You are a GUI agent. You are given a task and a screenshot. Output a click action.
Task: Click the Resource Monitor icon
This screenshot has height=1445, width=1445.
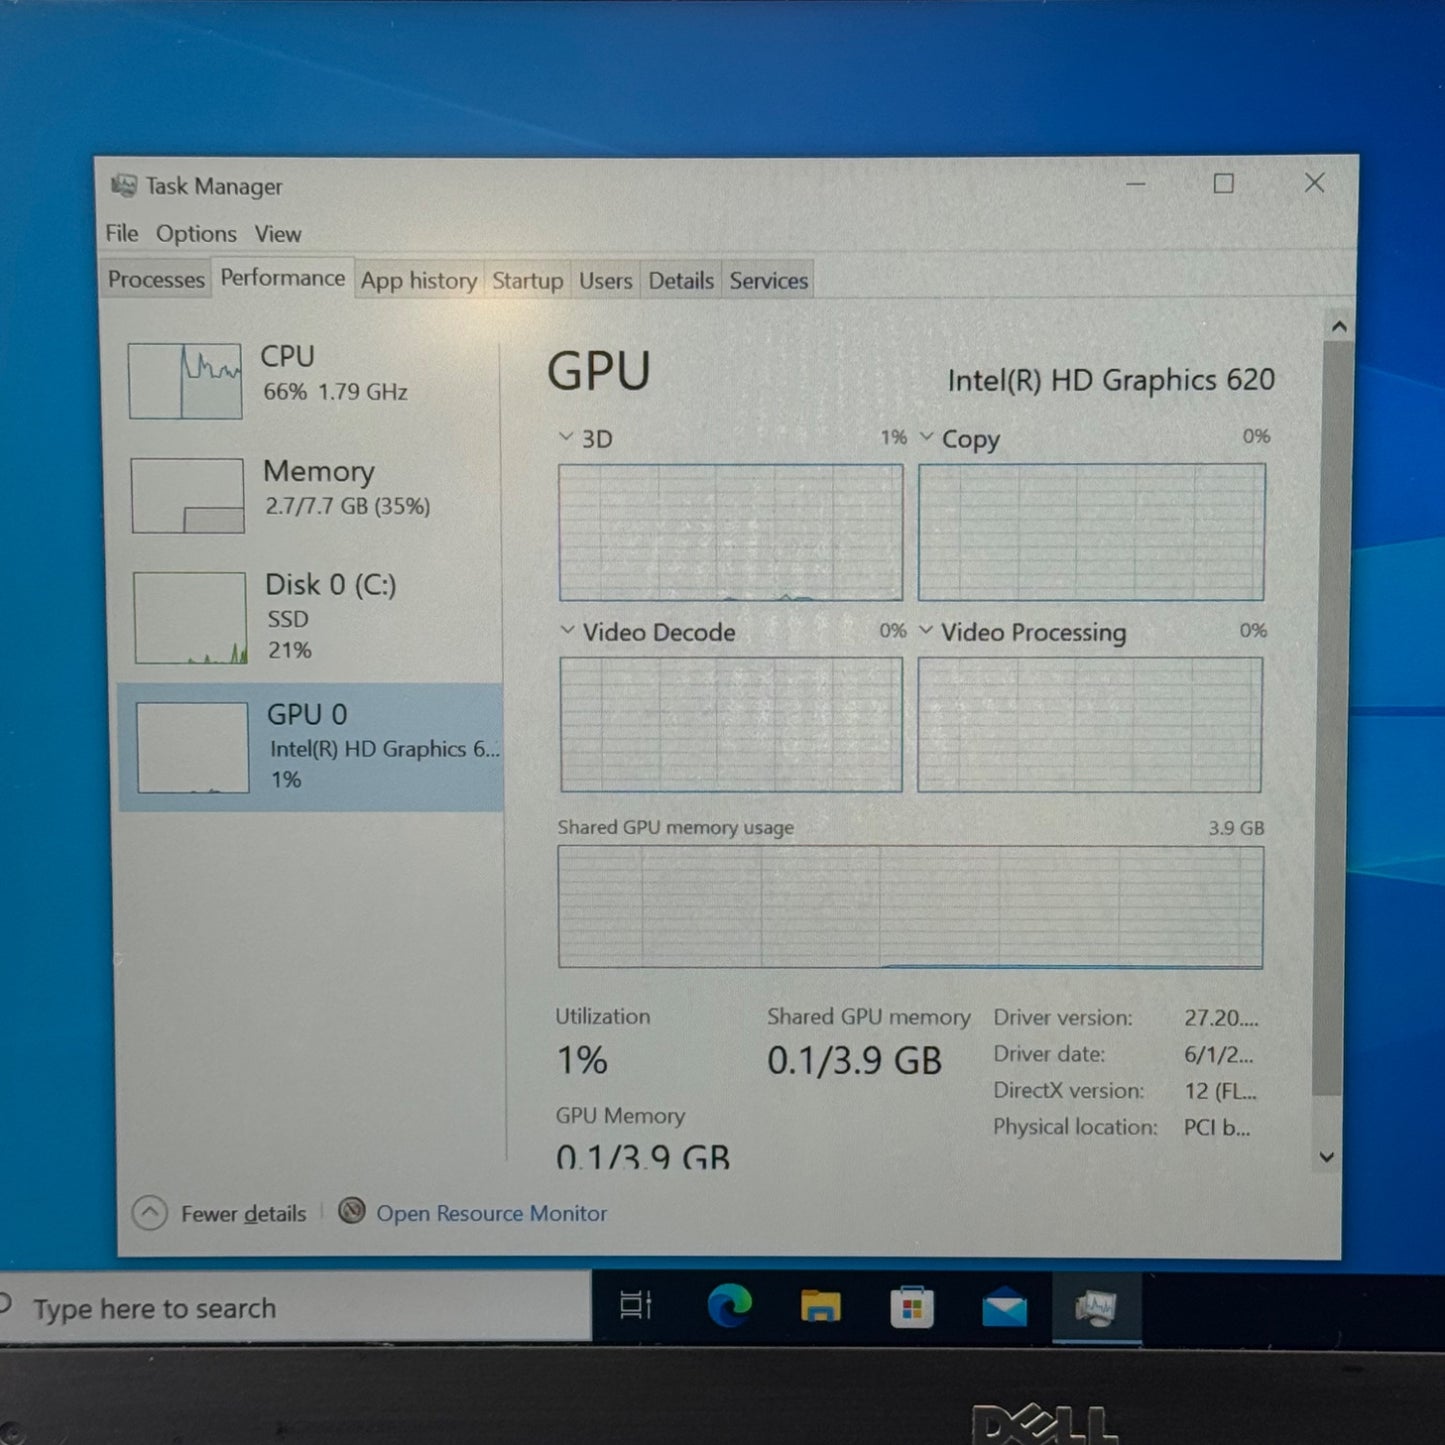coord(351,1212)
